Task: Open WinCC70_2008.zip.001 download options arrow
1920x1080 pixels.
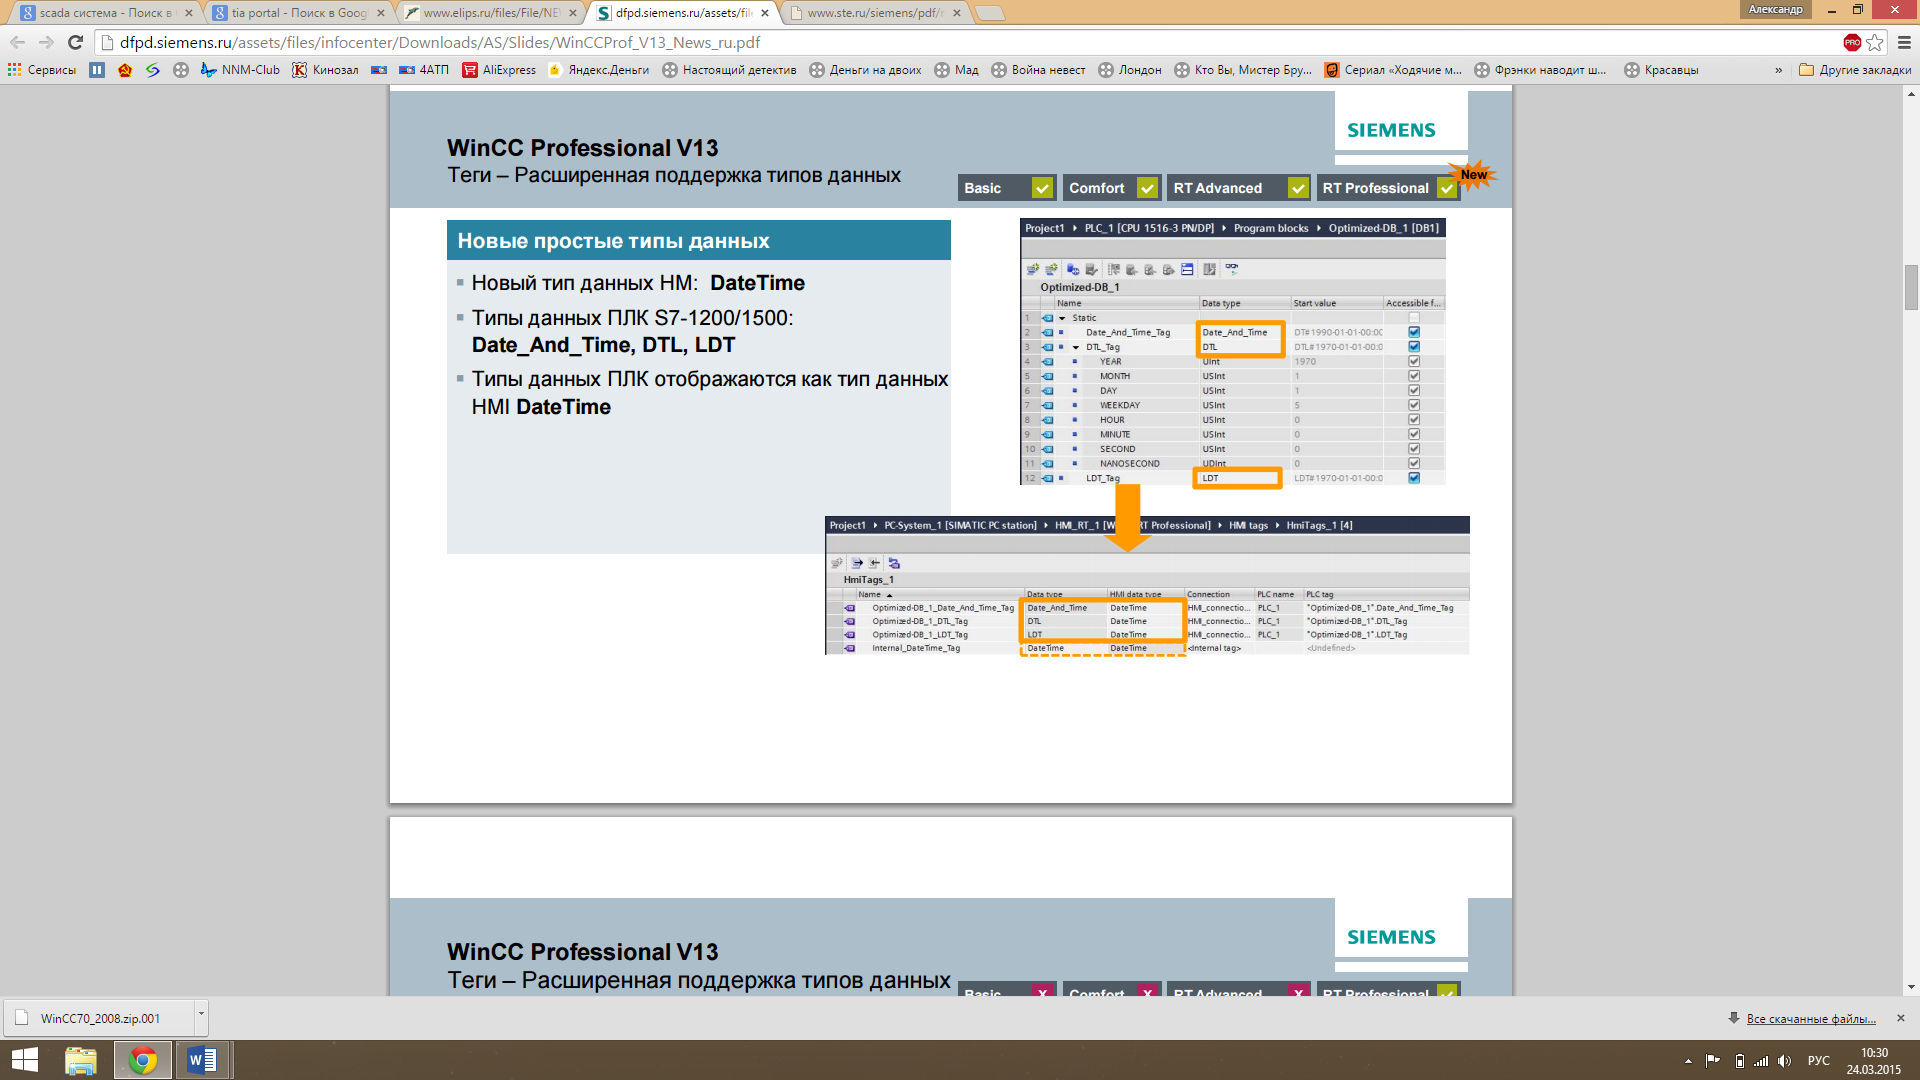Action: coord(201,1014)
